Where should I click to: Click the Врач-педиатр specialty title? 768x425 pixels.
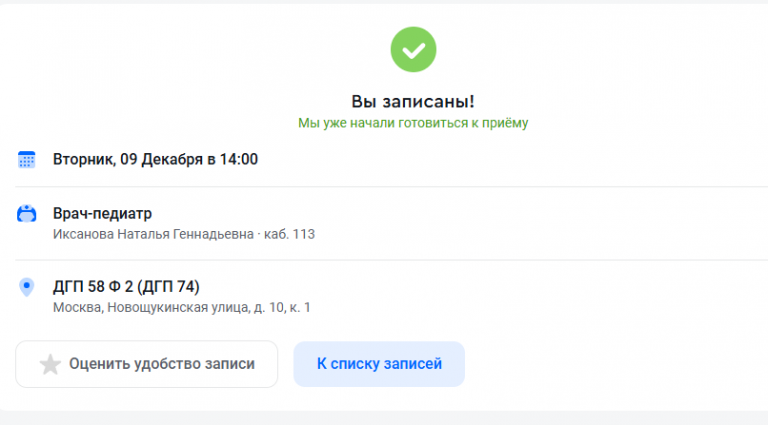click(102, 213)
